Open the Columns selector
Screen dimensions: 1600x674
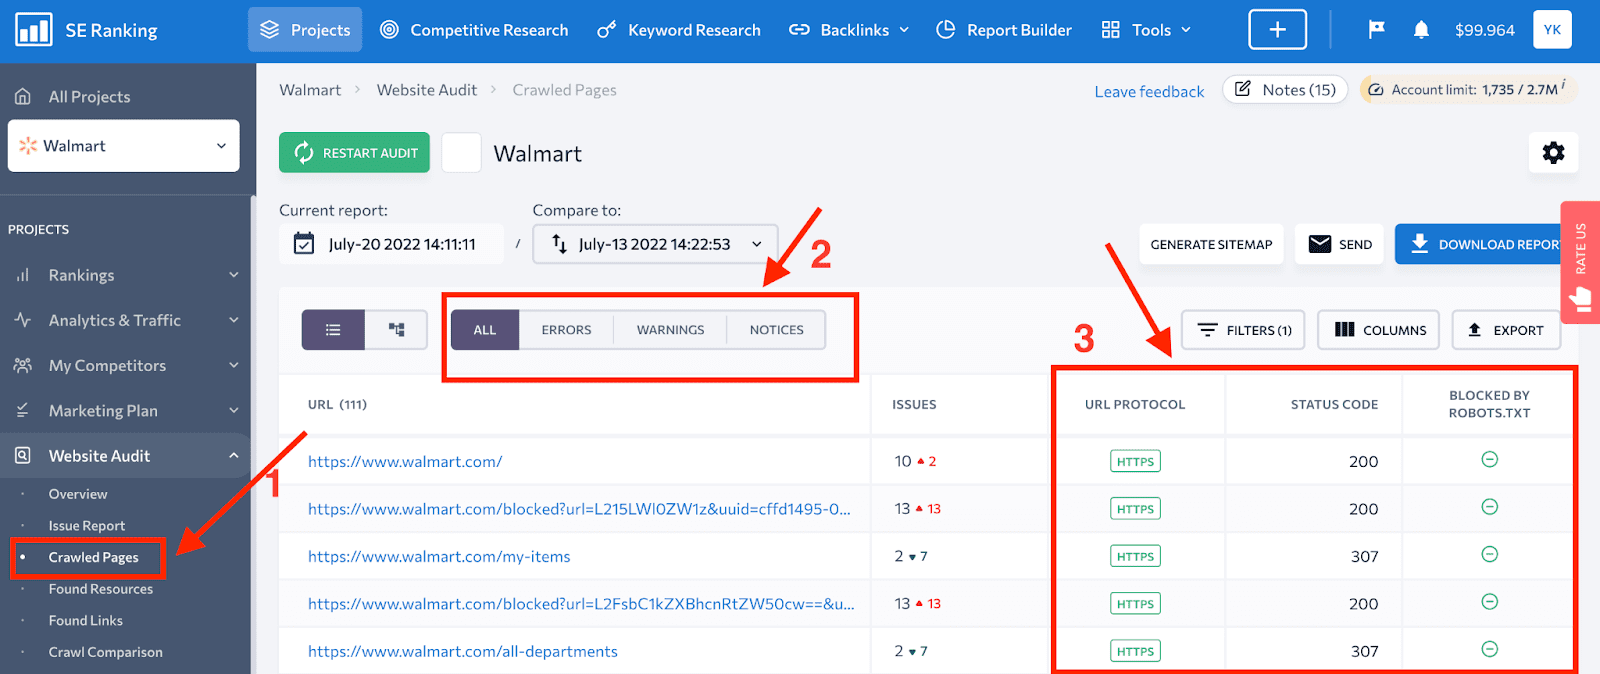click(x=1379, y=330)
